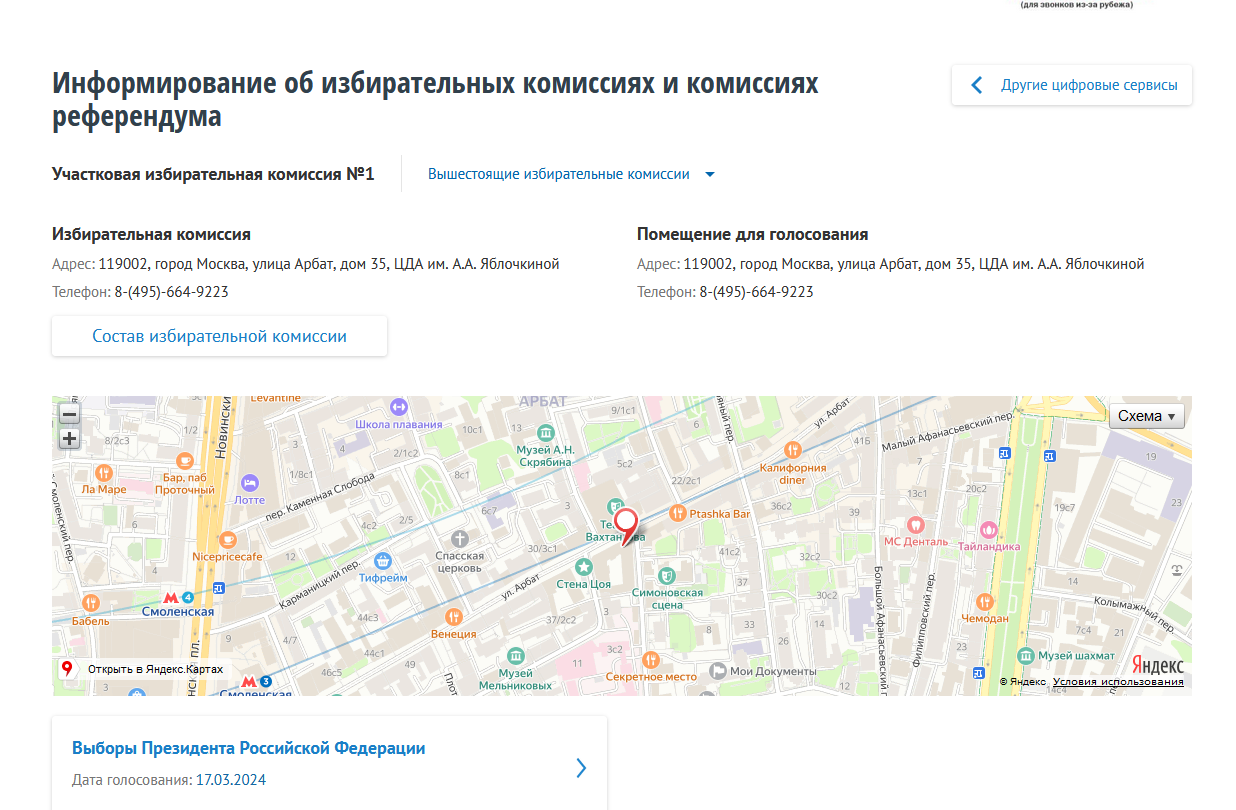The width and height of the screenshot is (1236, 810).
Task: Click the Симоновская сцена theater icon
Action: coord(667,575)
